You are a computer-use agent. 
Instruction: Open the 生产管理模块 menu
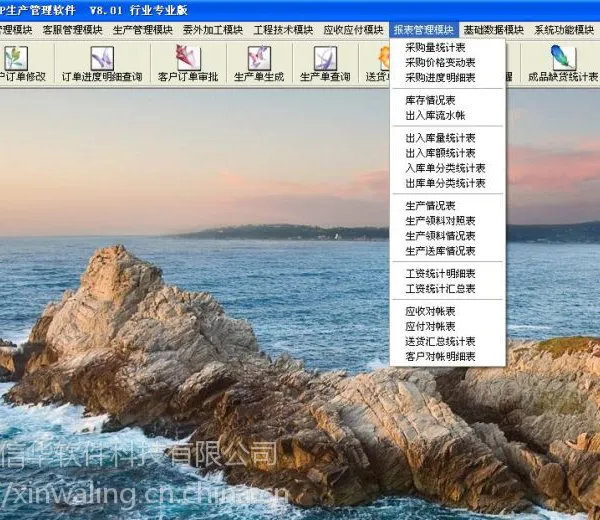143,30
